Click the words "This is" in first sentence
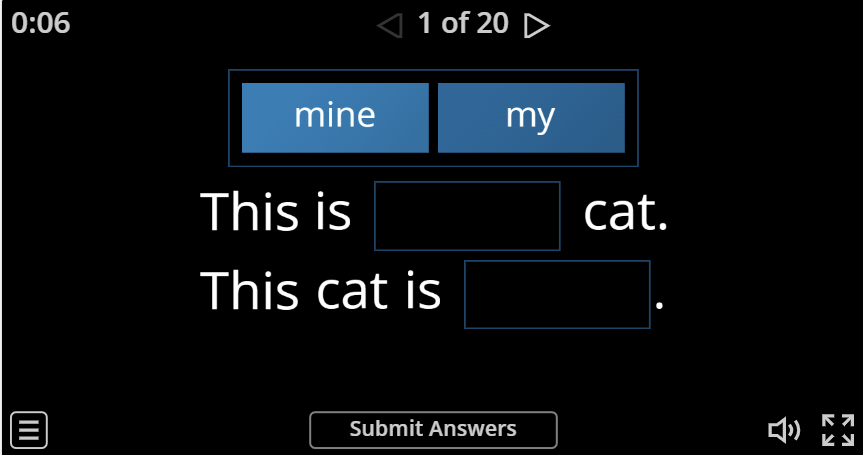The width and height of the screenshot is (863, 455). pos(276,211)
